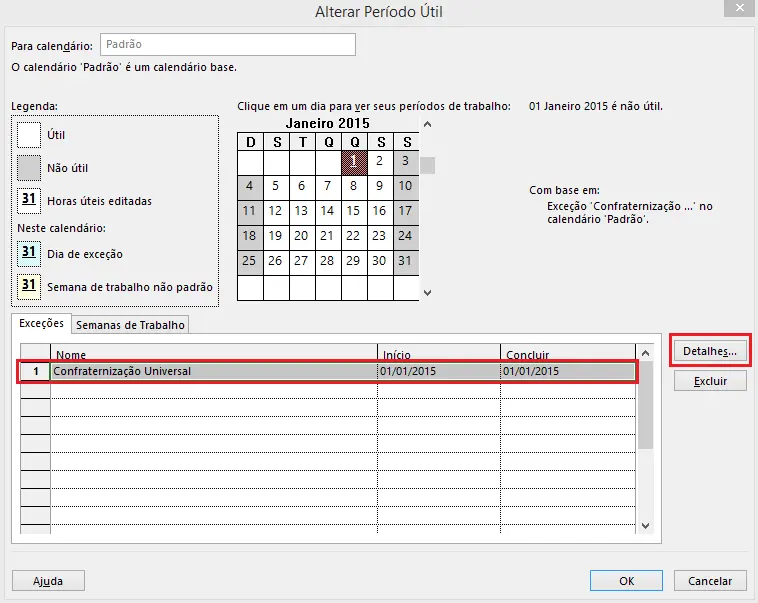The image size is (758, 603).
Task: Click the Cancelar button
Action: click(x=710, y=580)
